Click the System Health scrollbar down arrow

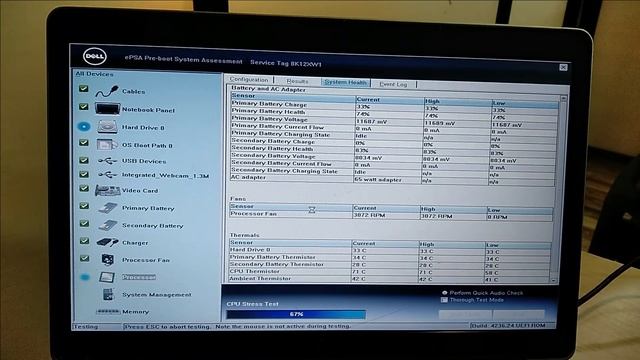(554, 280)
